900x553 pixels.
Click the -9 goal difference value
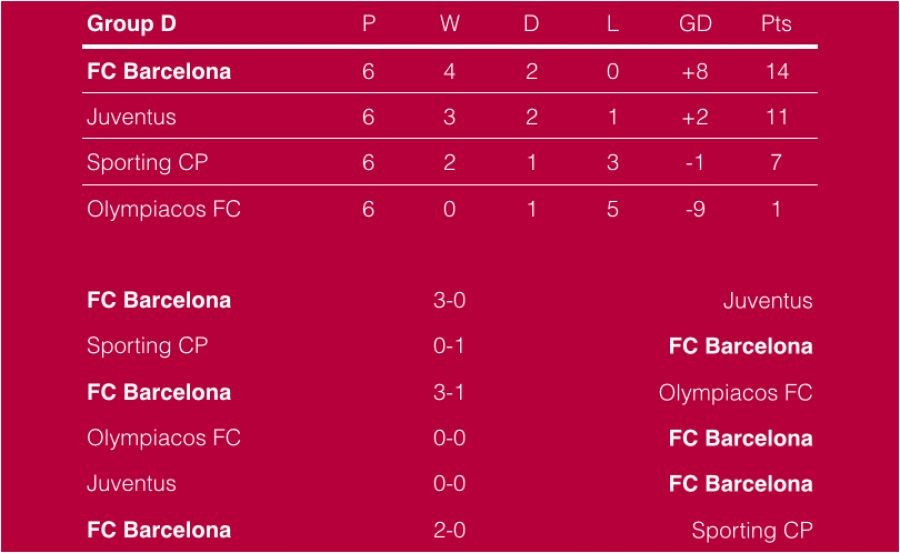[x=695, y=209]
